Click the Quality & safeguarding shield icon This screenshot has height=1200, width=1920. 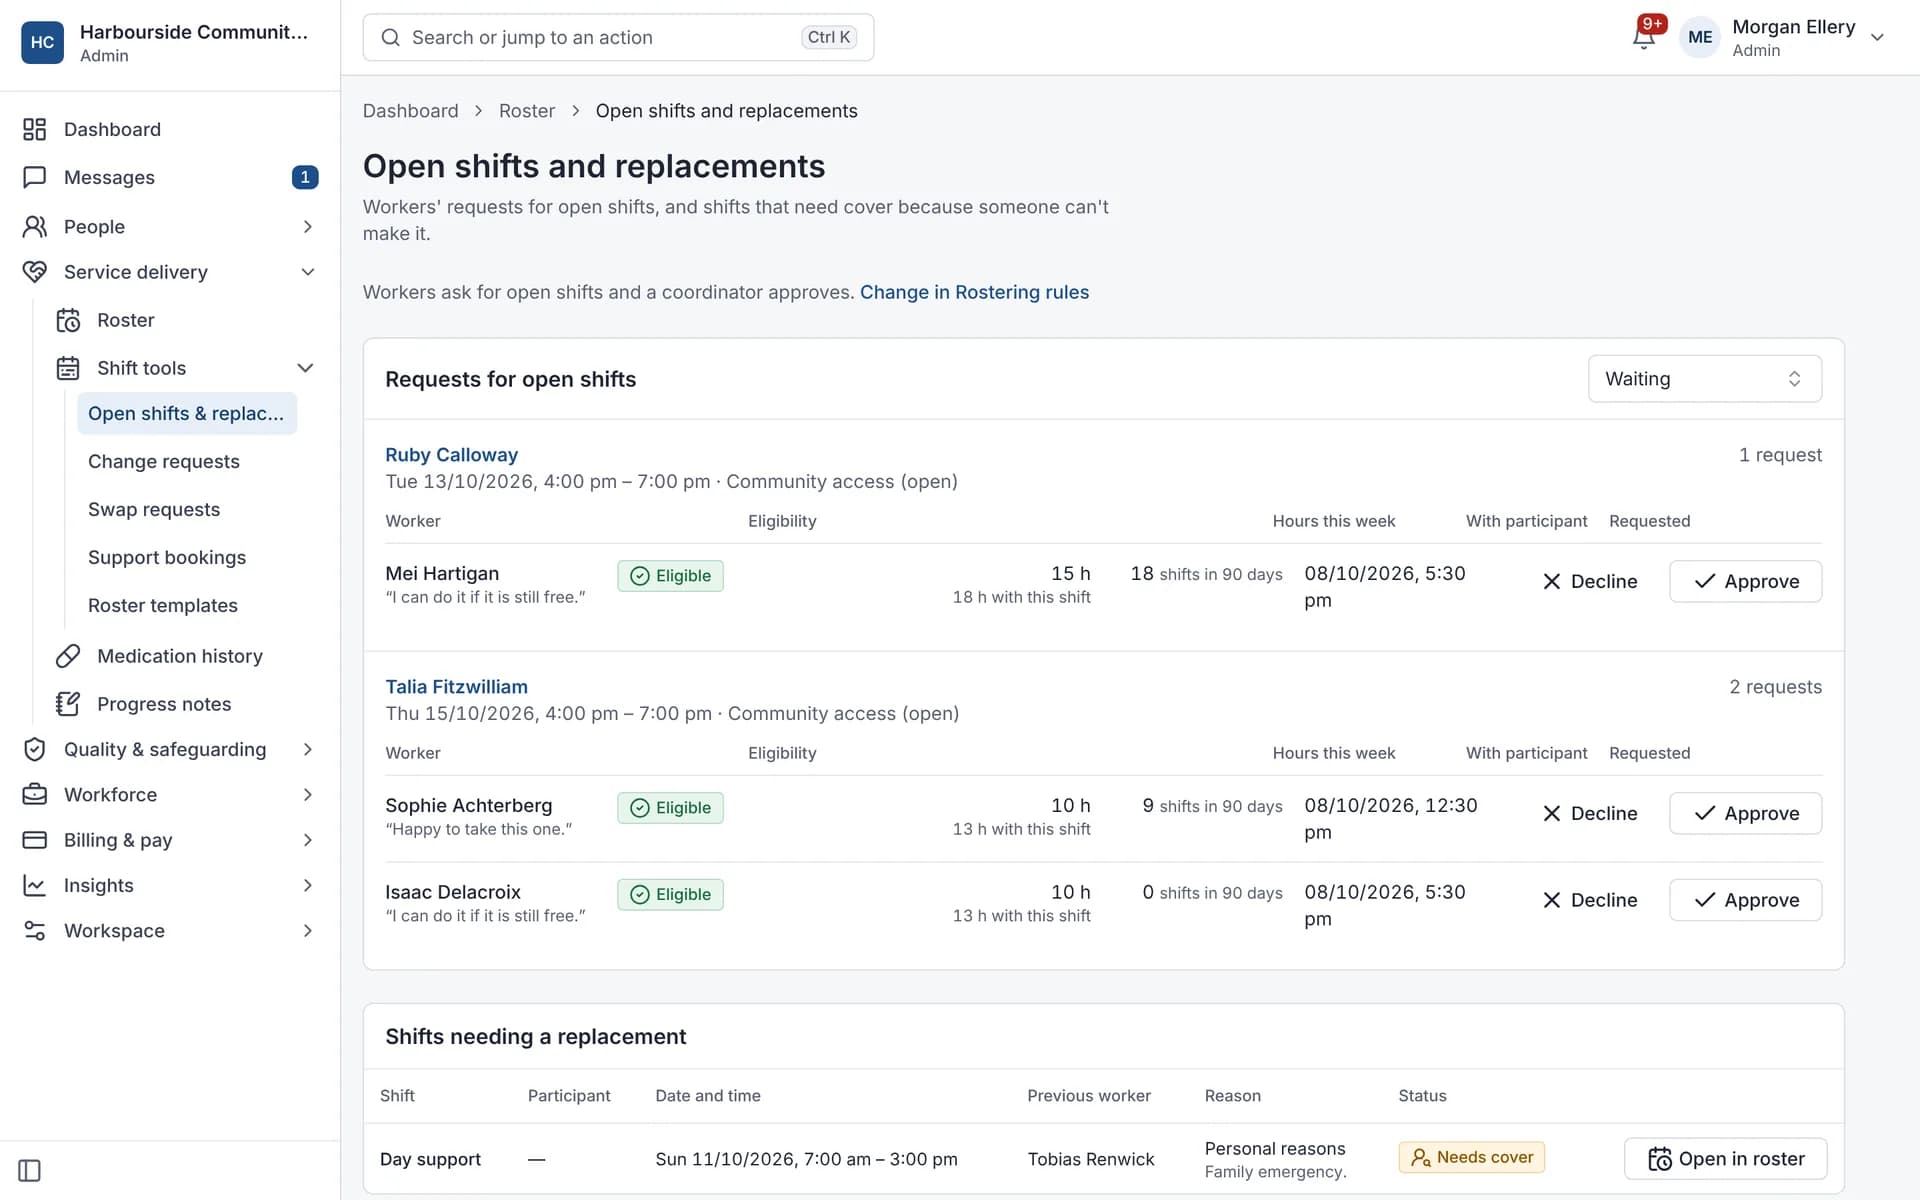click(35, 749)
